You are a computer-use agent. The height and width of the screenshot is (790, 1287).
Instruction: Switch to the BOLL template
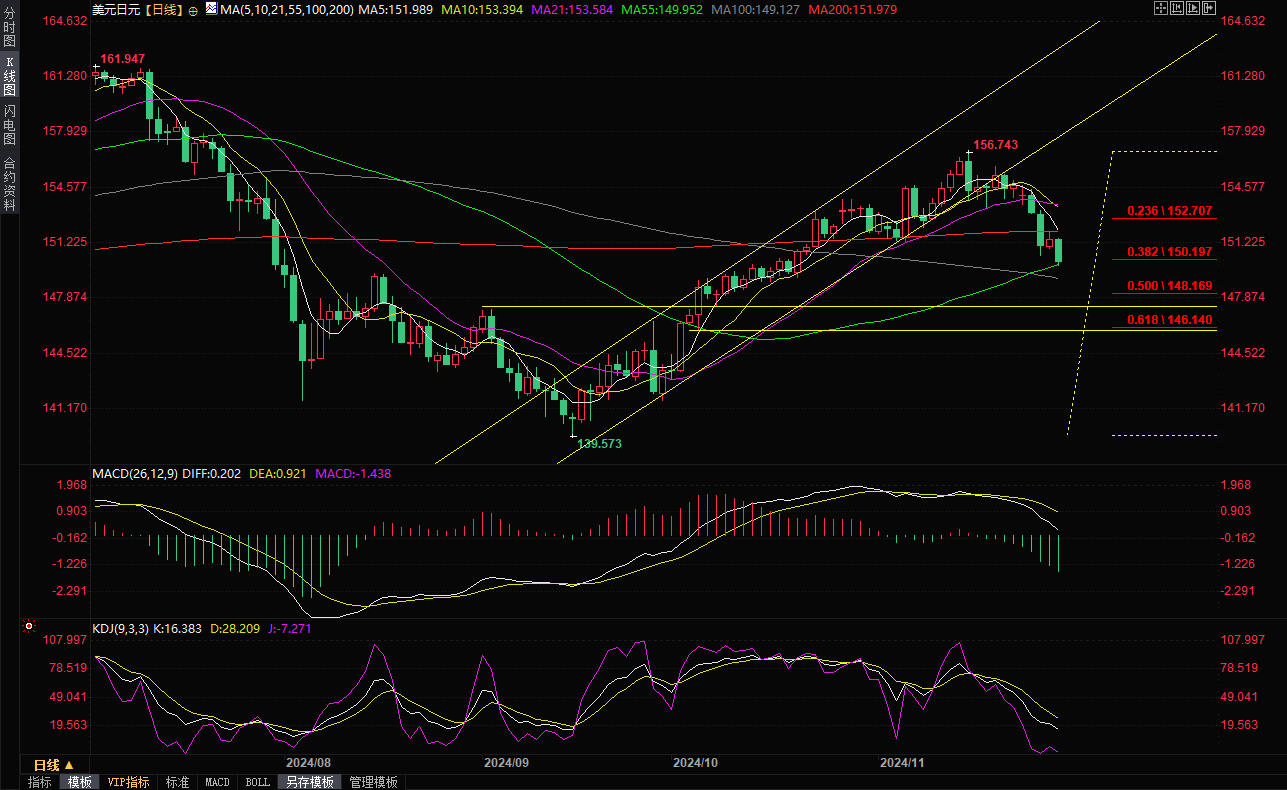point(257,782)
